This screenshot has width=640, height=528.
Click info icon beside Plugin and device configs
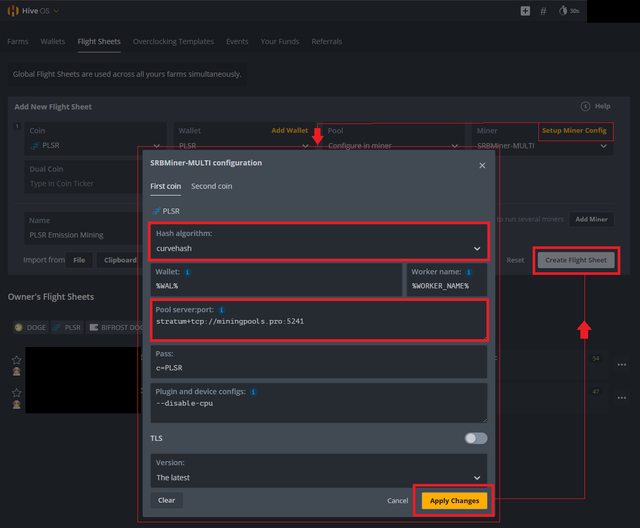253,392
